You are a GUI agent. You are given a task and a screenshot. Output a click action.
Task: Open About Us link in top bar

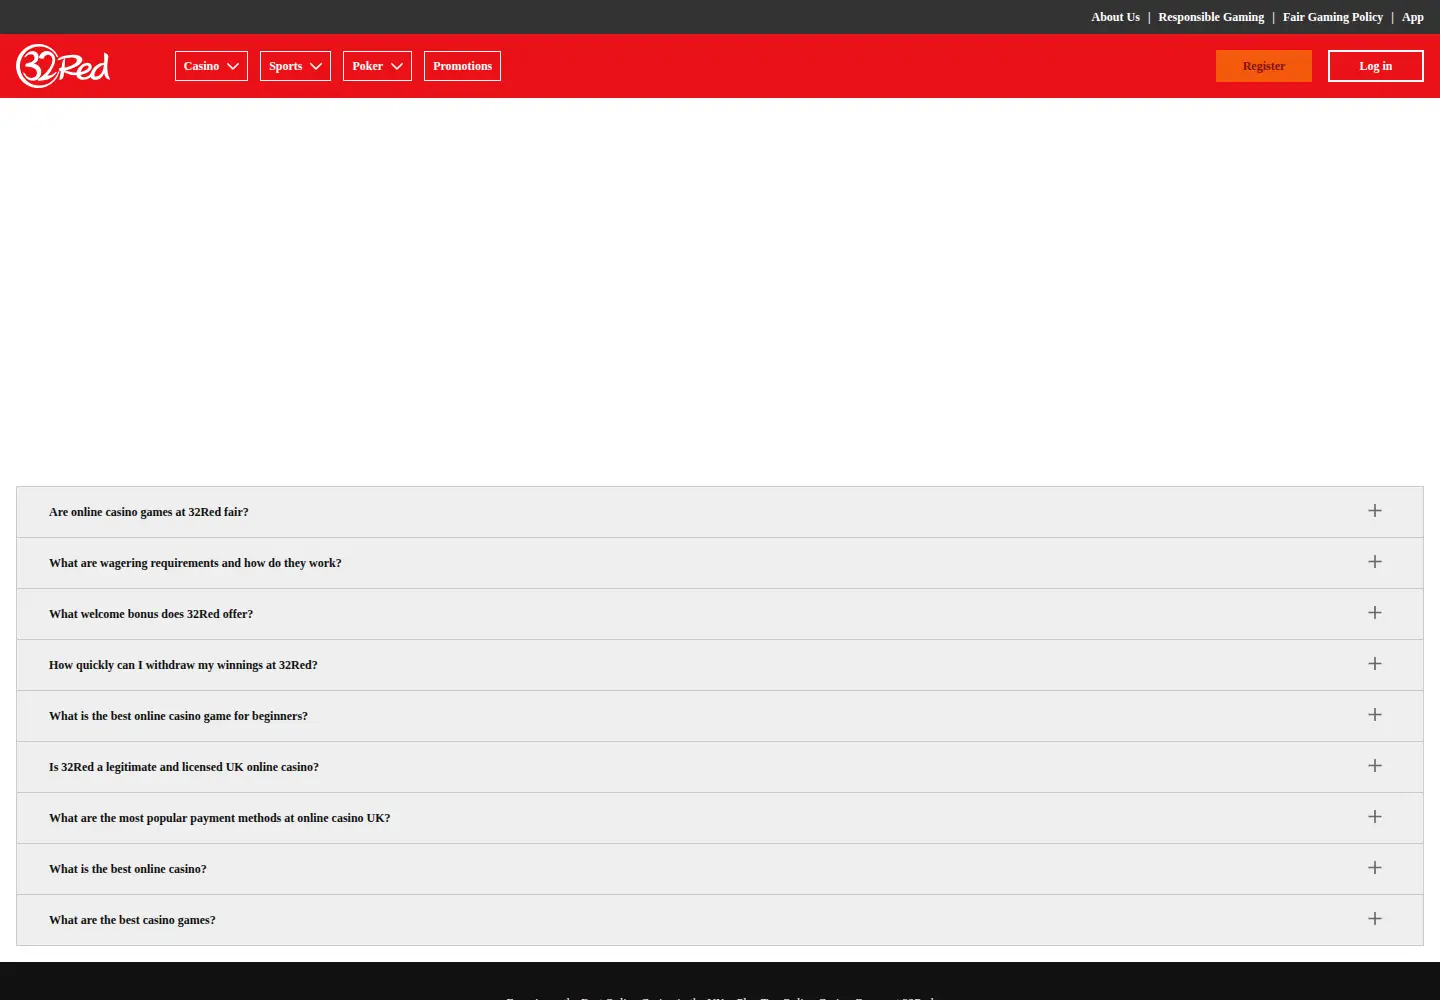[1115, 17]
